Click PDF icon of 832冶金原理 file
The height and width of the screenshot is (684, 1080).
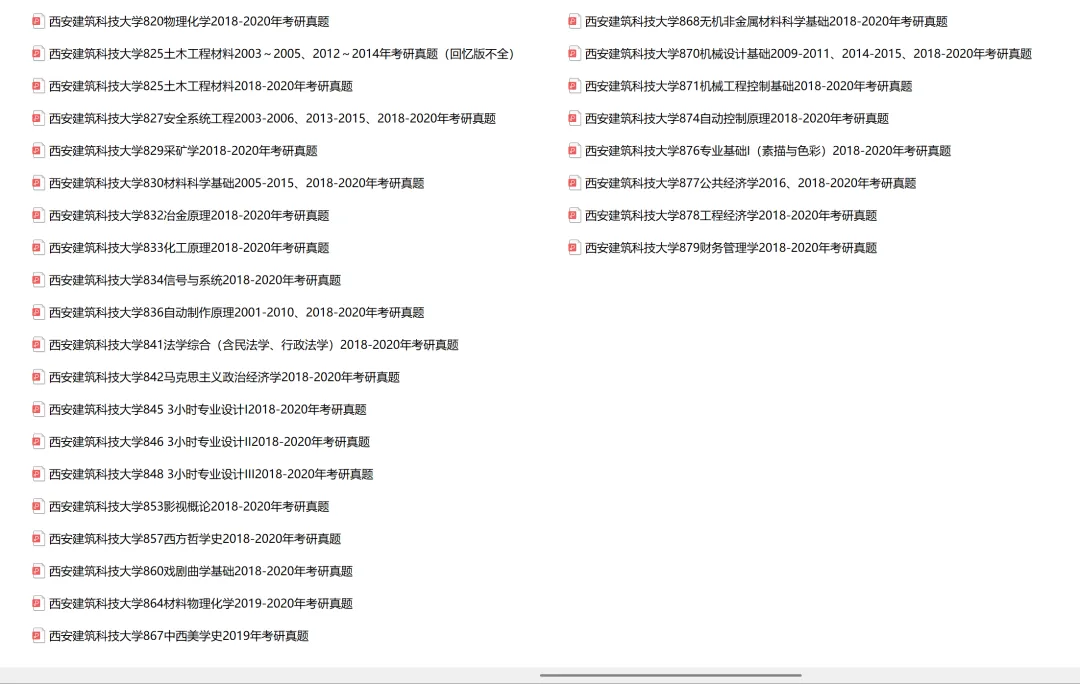(37, 216)
